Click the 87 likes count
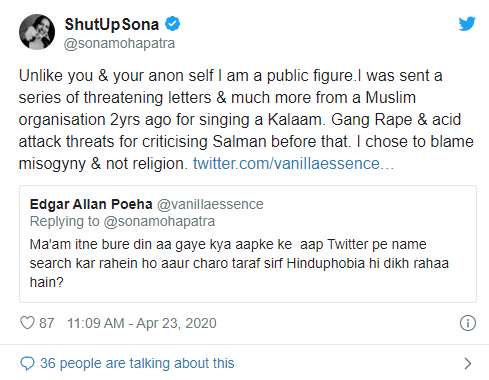The width and height of the screenshot is (489, 380). click(47, 323)
